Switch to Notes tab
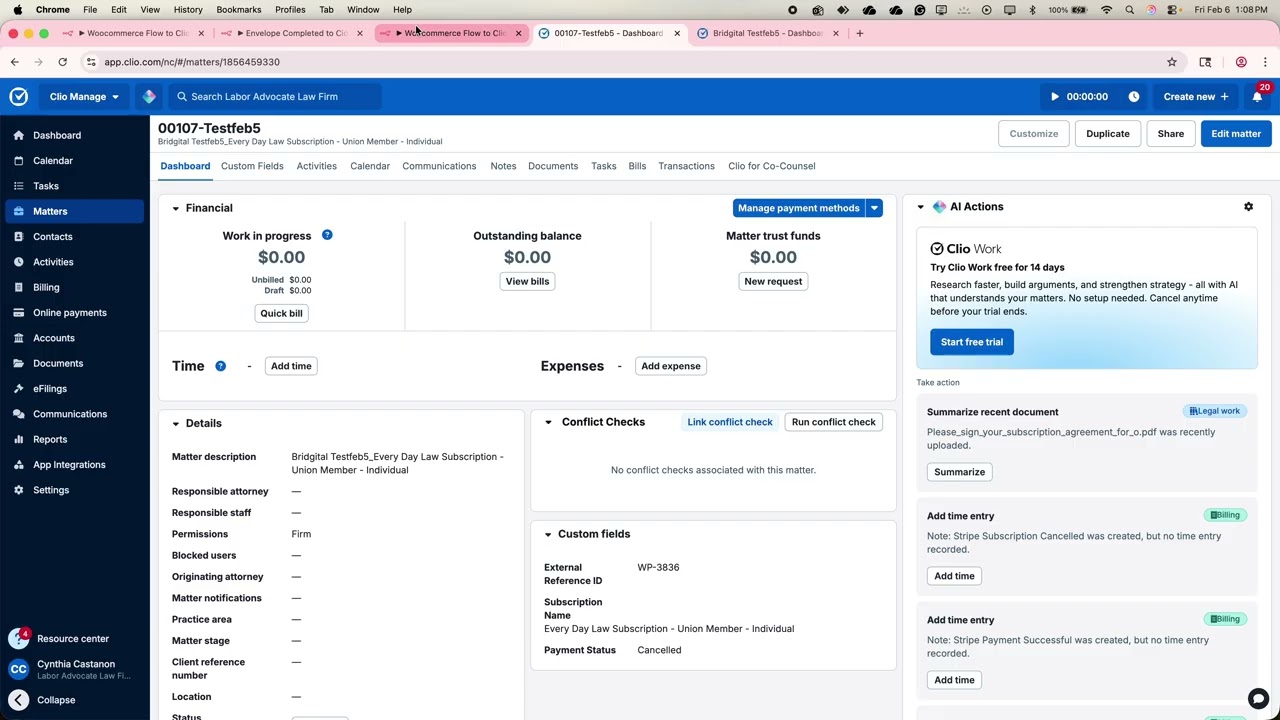The image size is (1280, 720). (x=503, y=166)
